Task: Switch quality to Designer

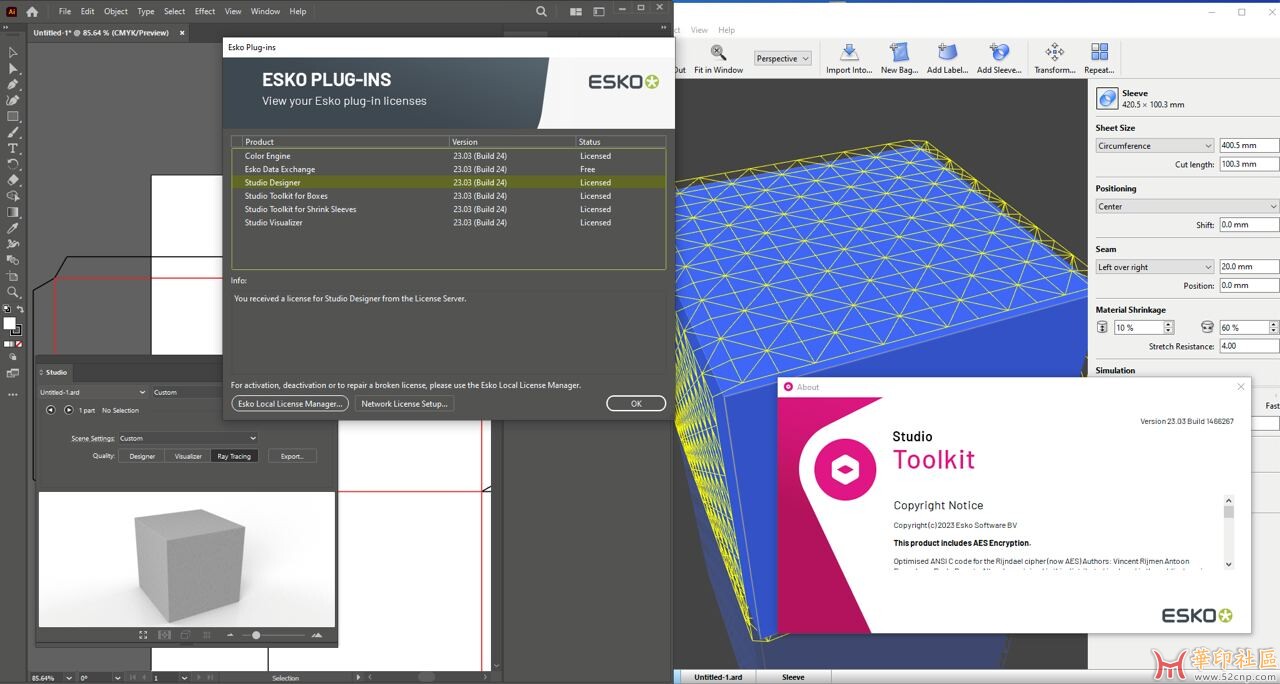Action: [142, 456]
